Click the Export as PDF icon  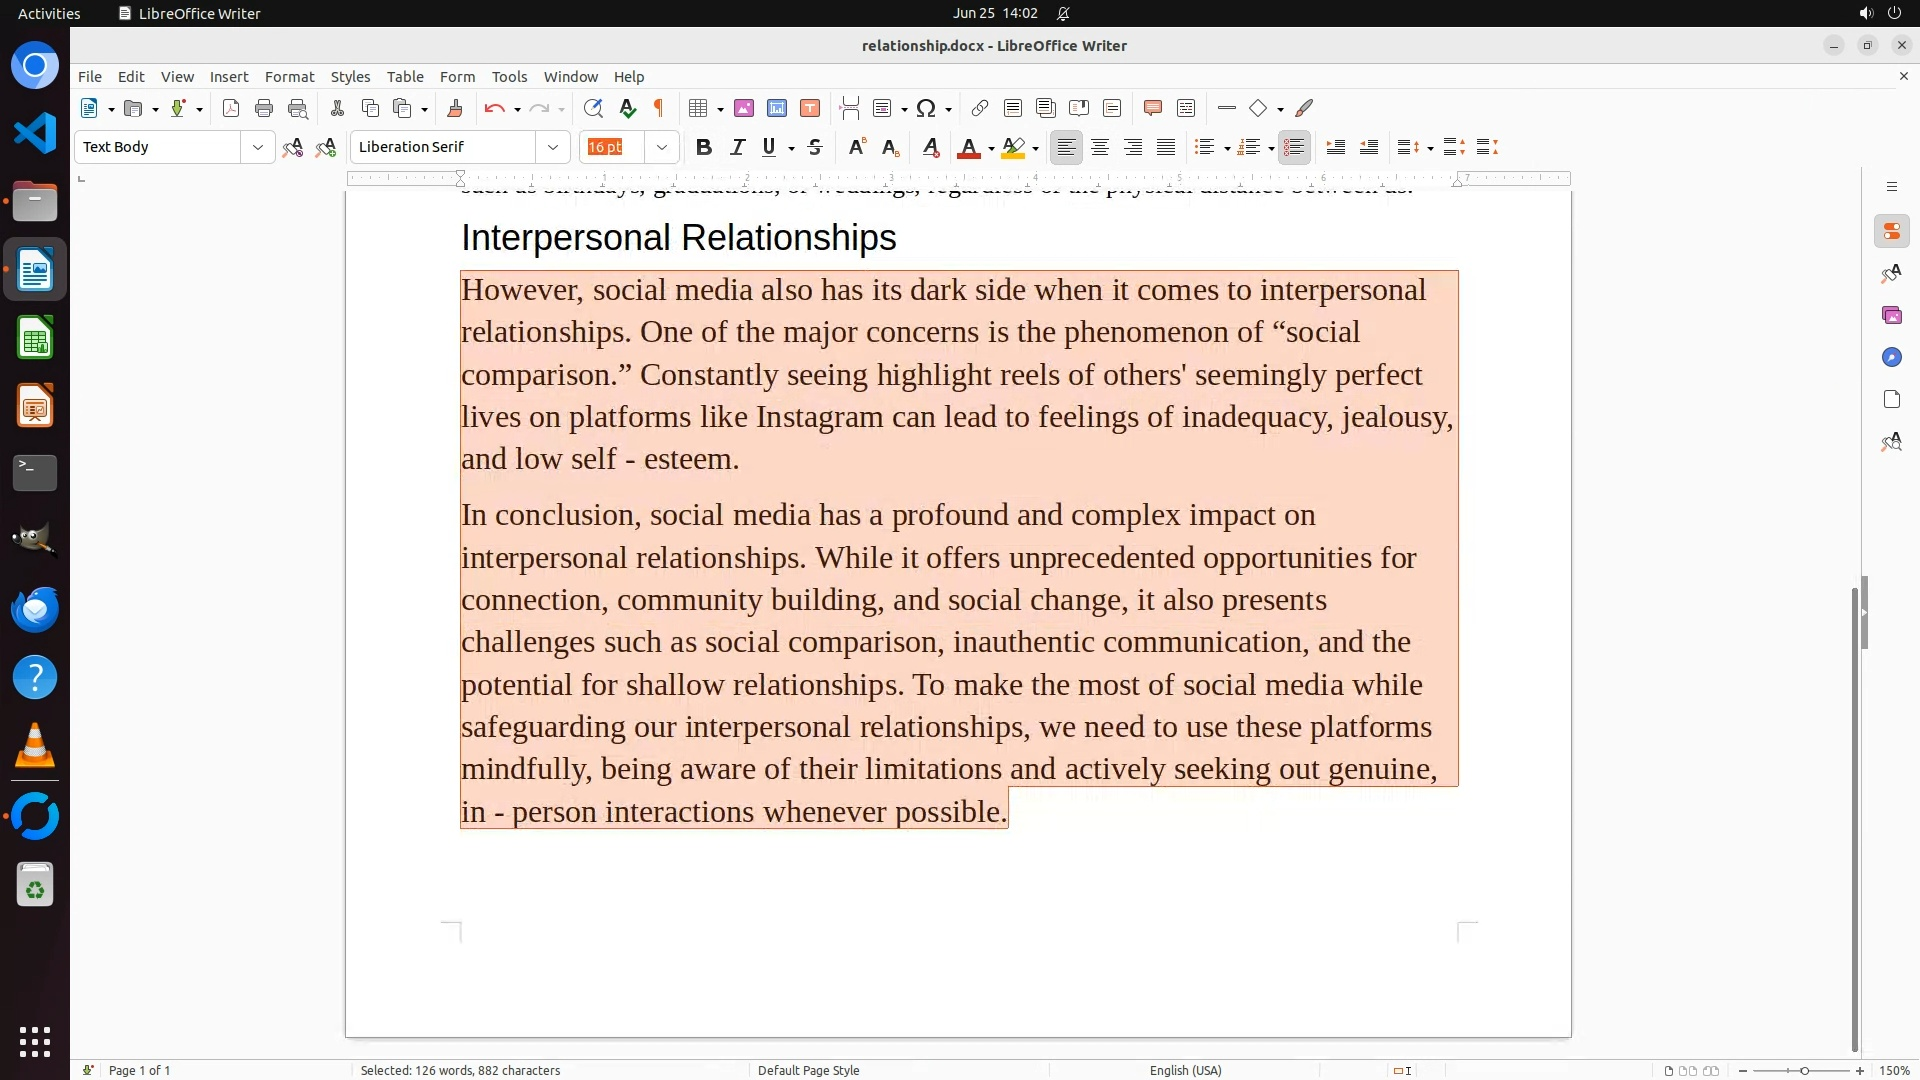[231, 108]
